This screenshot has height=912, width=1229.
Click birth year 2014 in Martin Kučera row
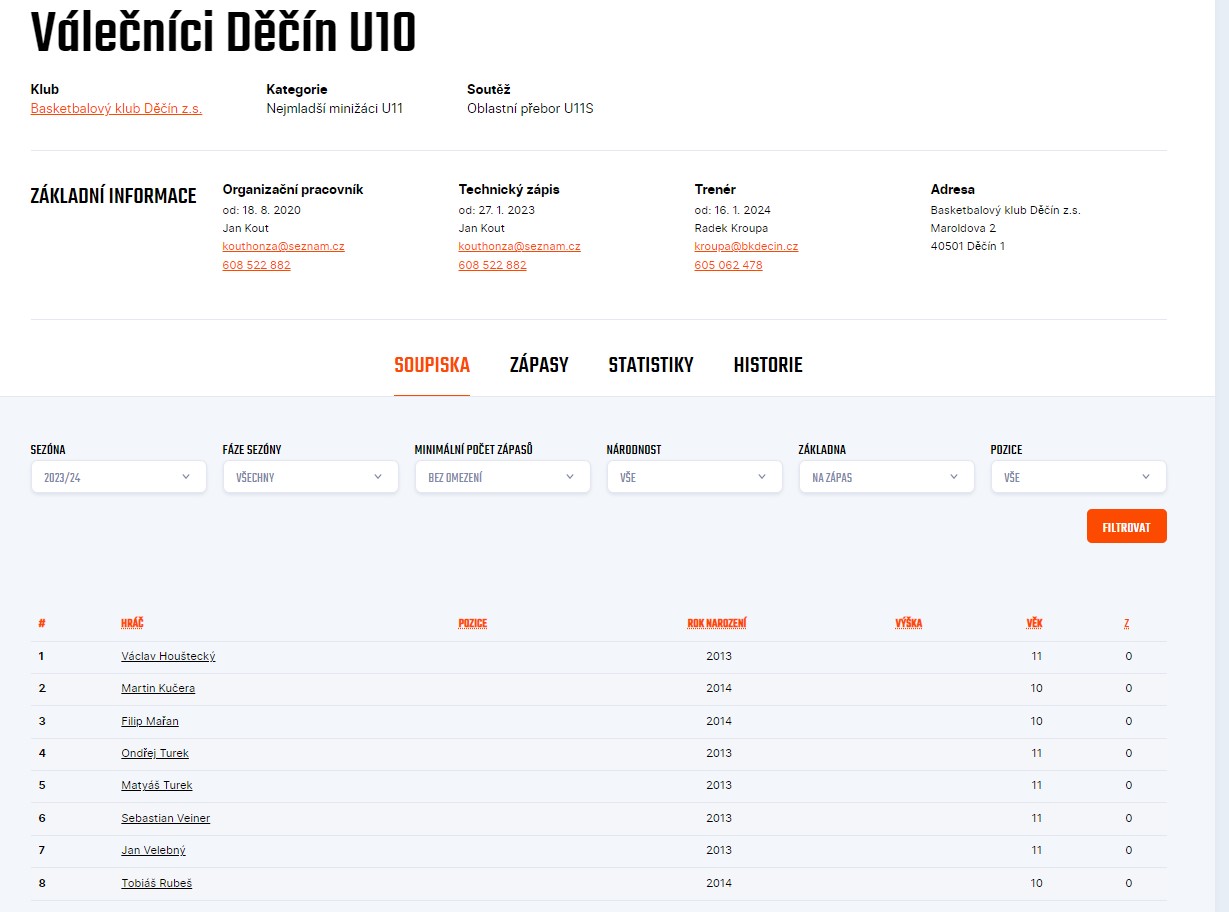(x=719, y=688)
